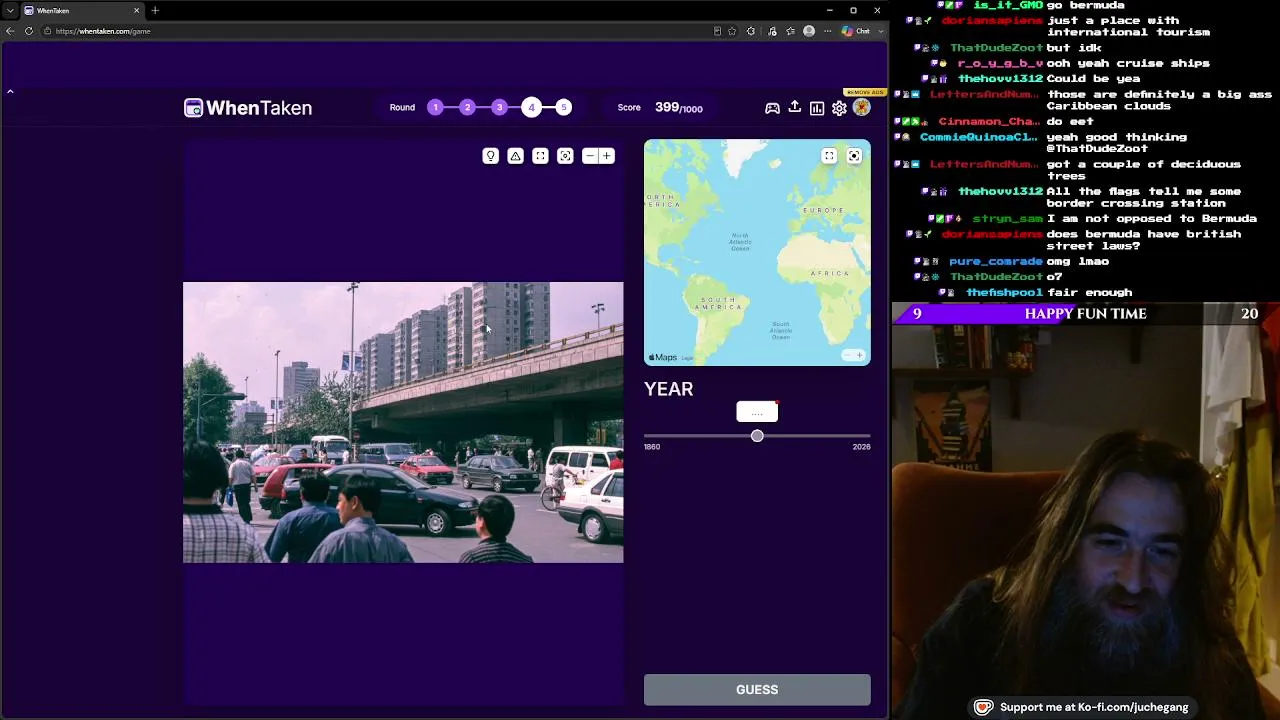Open the browser extensions icon

click(751, 31)
